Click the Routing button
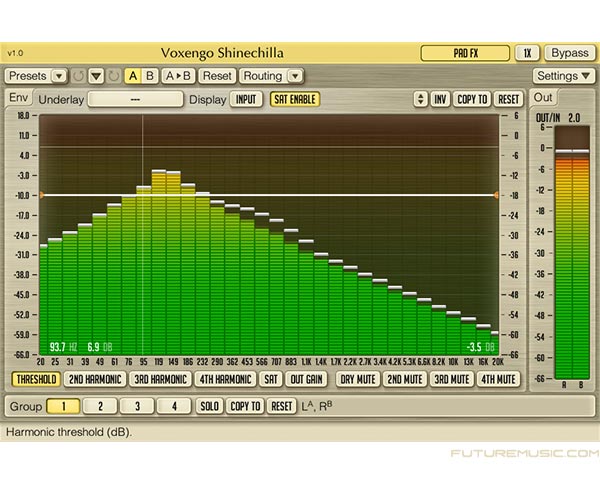600x493 pixels. click(263, 76)
